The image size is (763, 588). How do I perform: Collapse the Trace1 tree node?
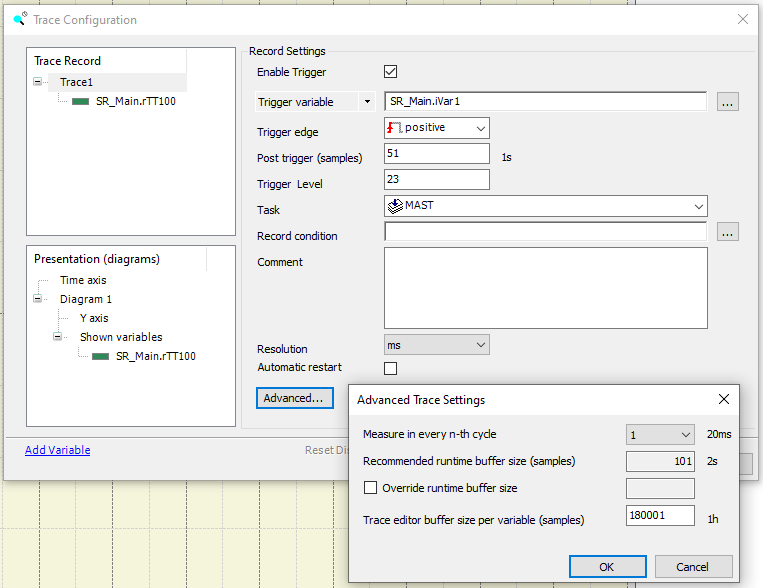coord(38,82)
